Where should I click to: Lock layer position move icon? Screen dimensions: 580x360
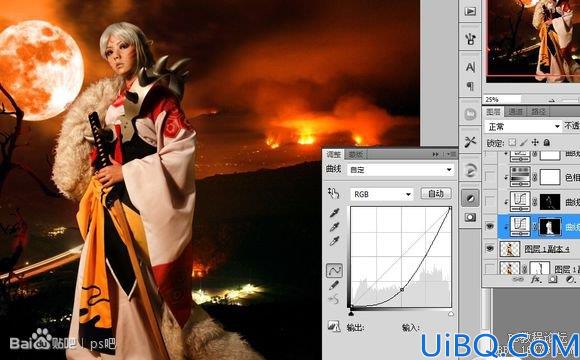point(535,142)
